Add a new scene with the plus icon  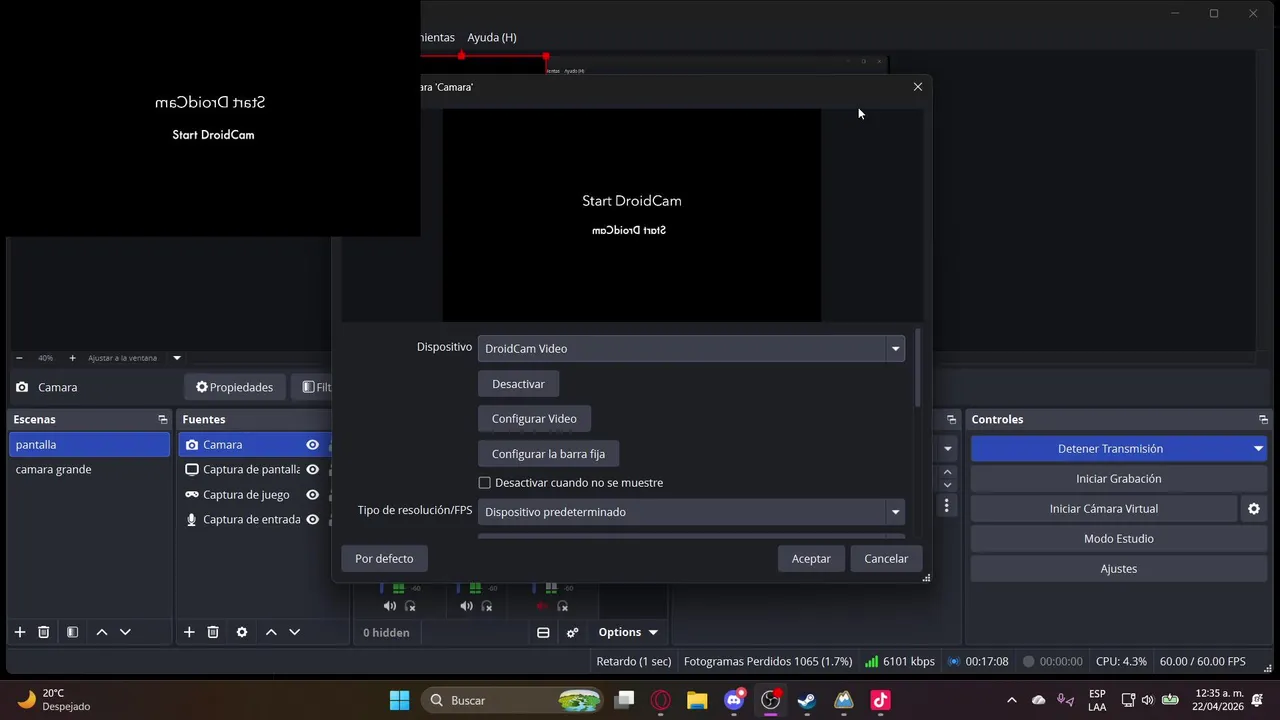[x=19, y=632]
